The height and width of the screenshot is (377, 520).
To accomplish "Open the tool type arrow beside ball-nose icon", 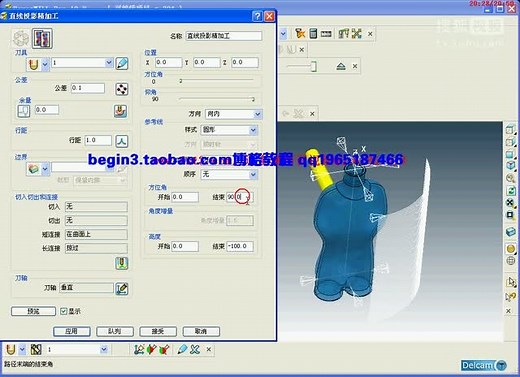I will click(45, 64).
